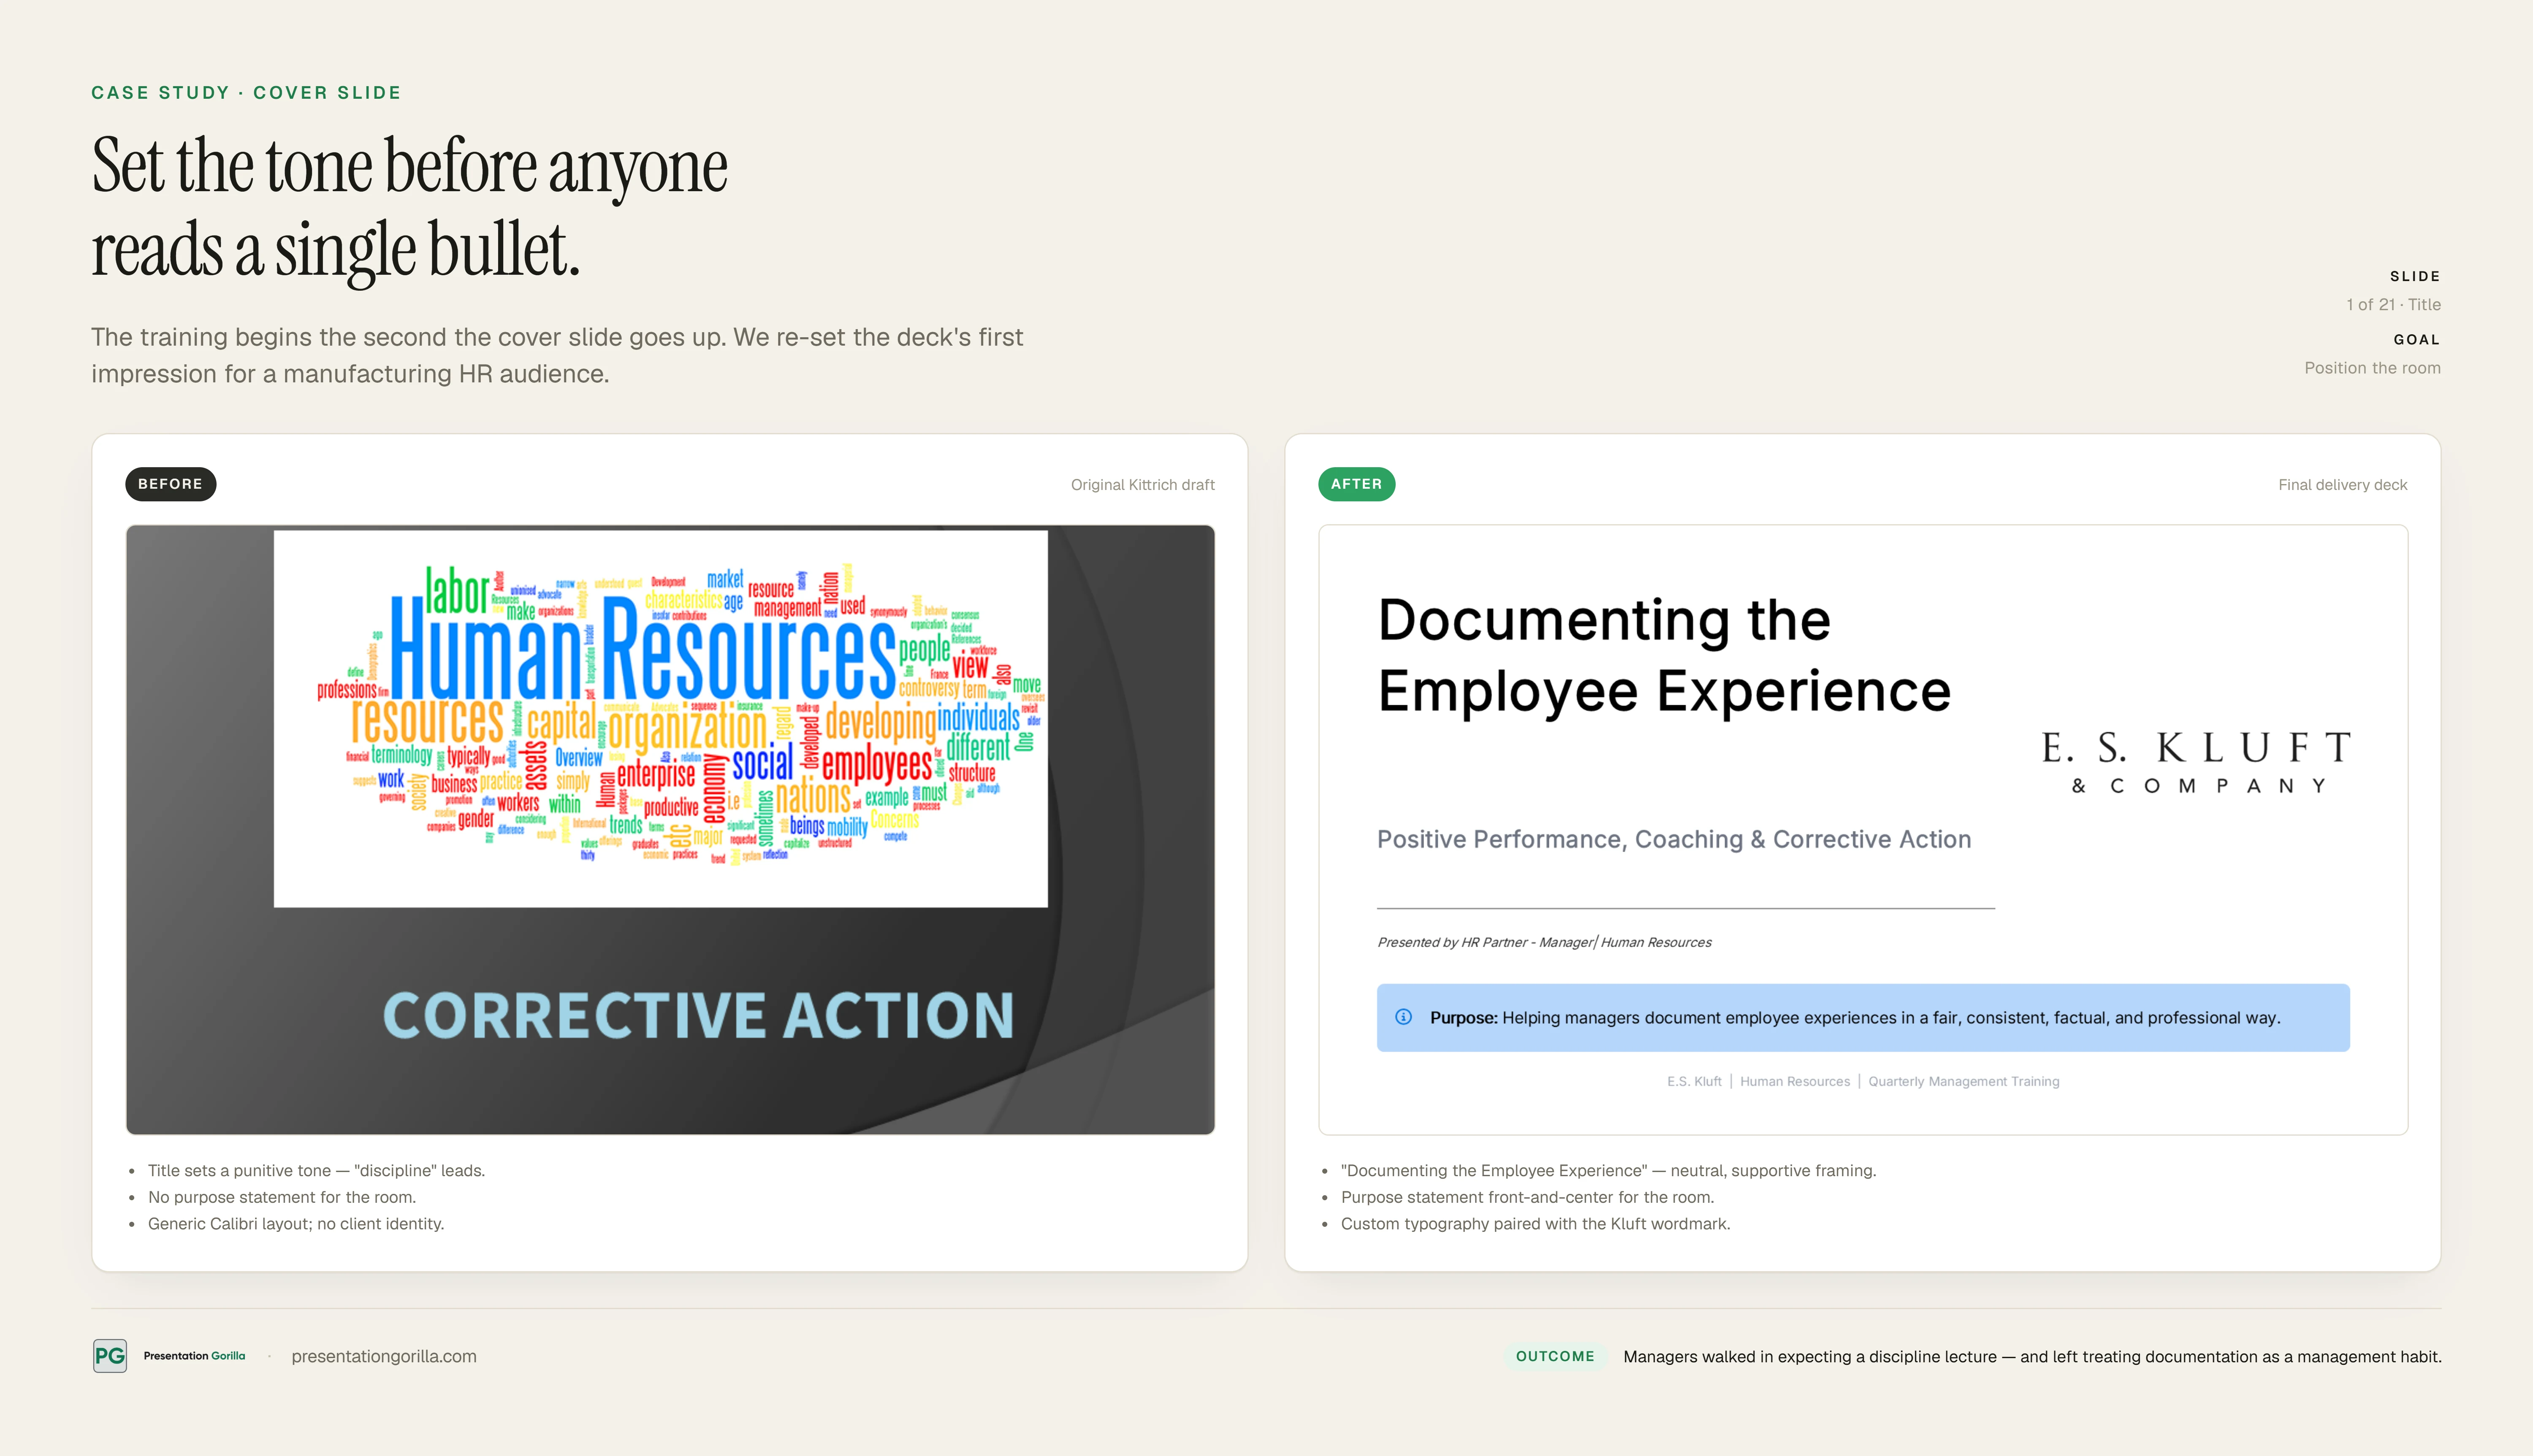Image resolution: width=2533 pixels, height=1456 pixels.
Task: Click the green AFTER badge
Action: (x=1356, y=484)
